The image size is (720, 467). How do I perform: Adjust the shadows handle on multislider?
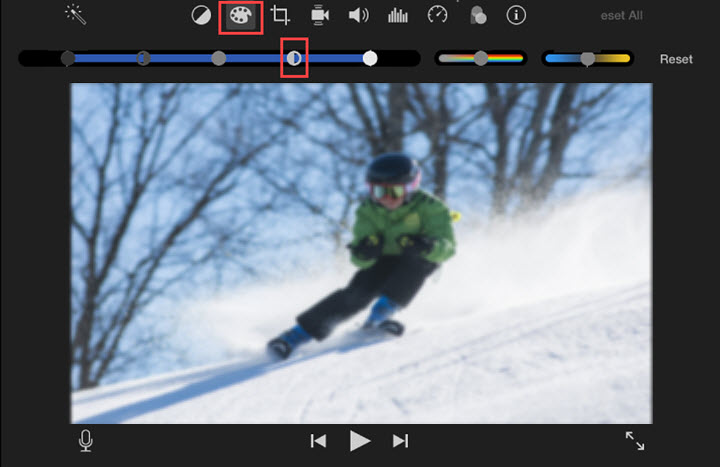pos(68,58)
